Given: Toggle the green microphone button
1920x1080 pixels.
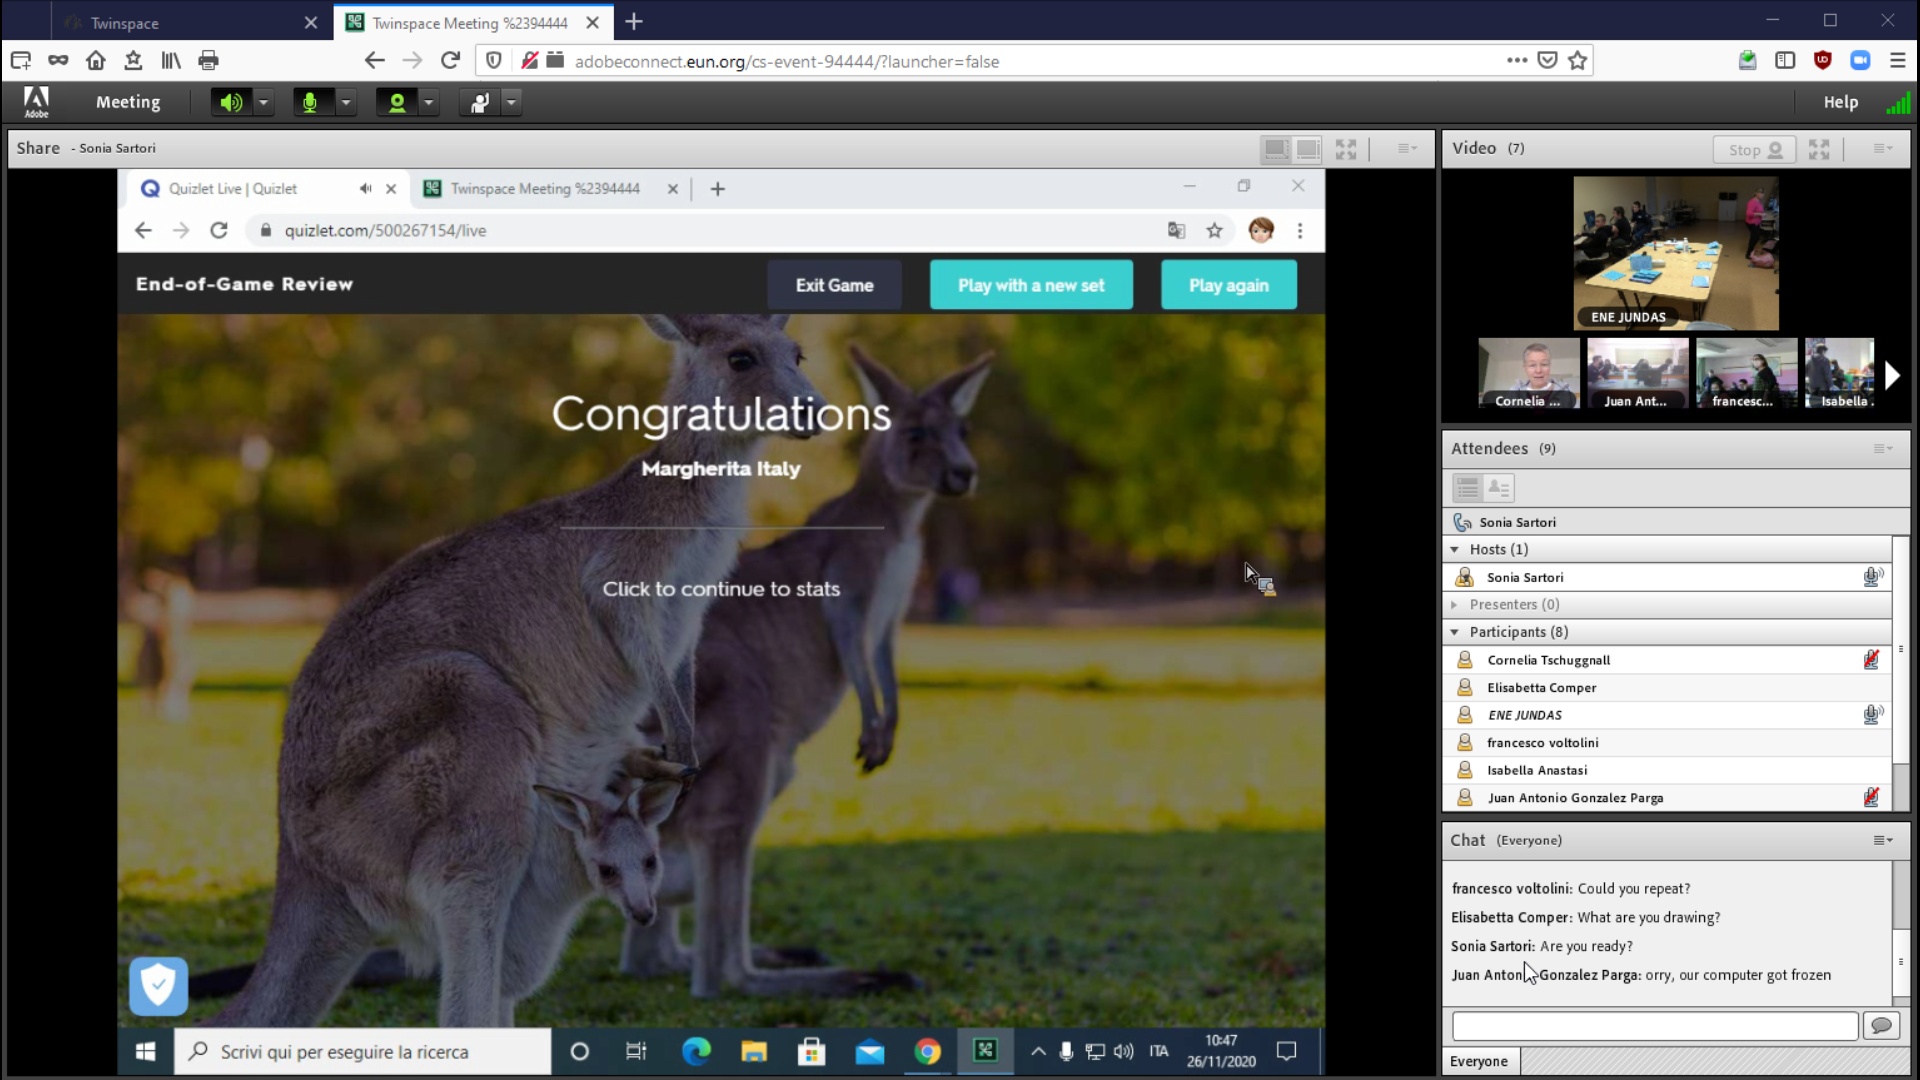Looking at the screenshot, I should tap(310, 102).
